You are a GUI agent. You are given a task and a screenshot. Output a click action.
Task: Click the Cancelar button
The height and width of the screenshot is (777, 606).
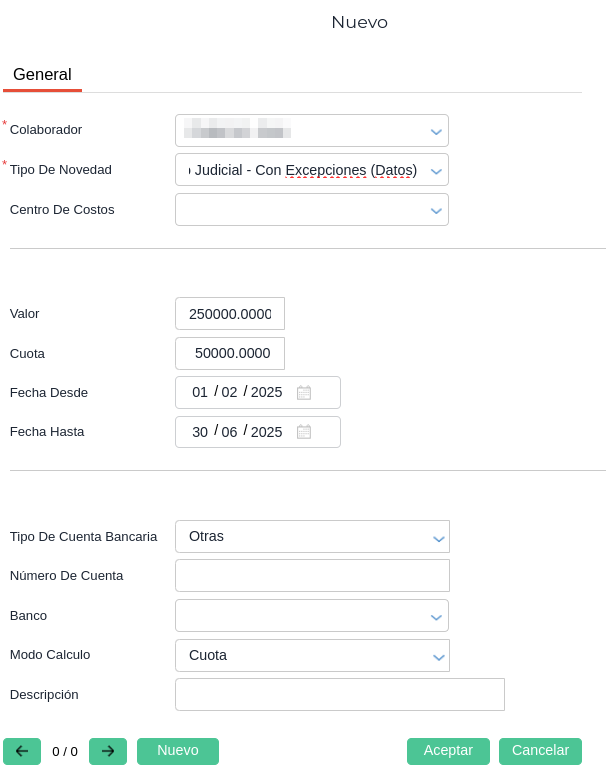point(540,751)
